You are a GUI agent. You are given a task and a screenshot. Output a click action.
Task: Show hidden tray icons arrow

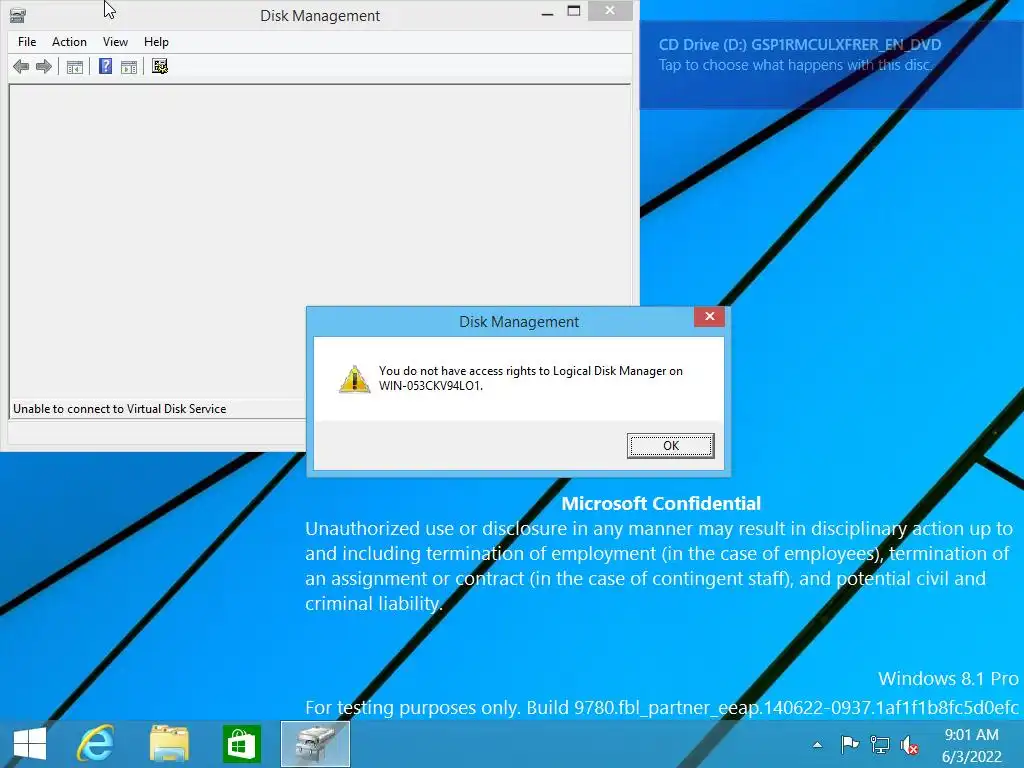817,744
